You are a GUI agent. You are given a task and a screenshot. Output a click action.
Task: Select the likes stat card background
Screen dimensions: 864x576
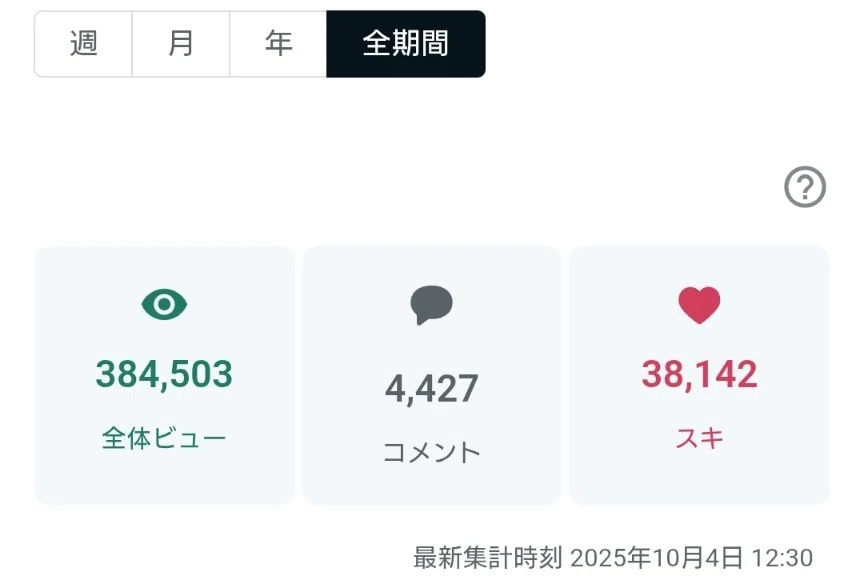pyautogui.click(x=699, y=375)
